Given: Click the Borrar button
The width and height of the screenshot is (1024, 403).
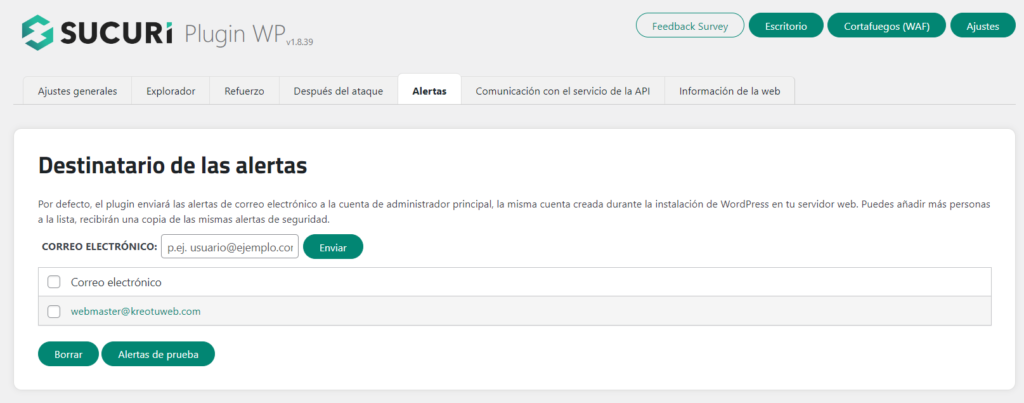Looking at the screenshot, I should (69, 354).
